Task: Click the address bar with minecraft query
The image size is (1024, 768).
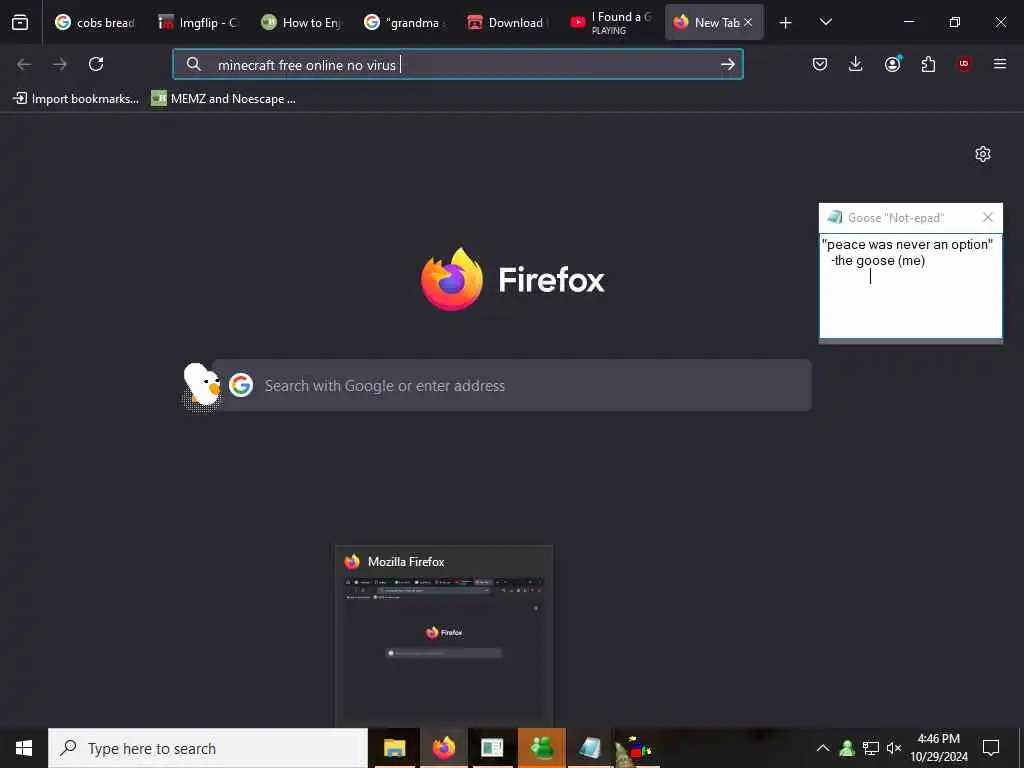Action: [458, 64]
